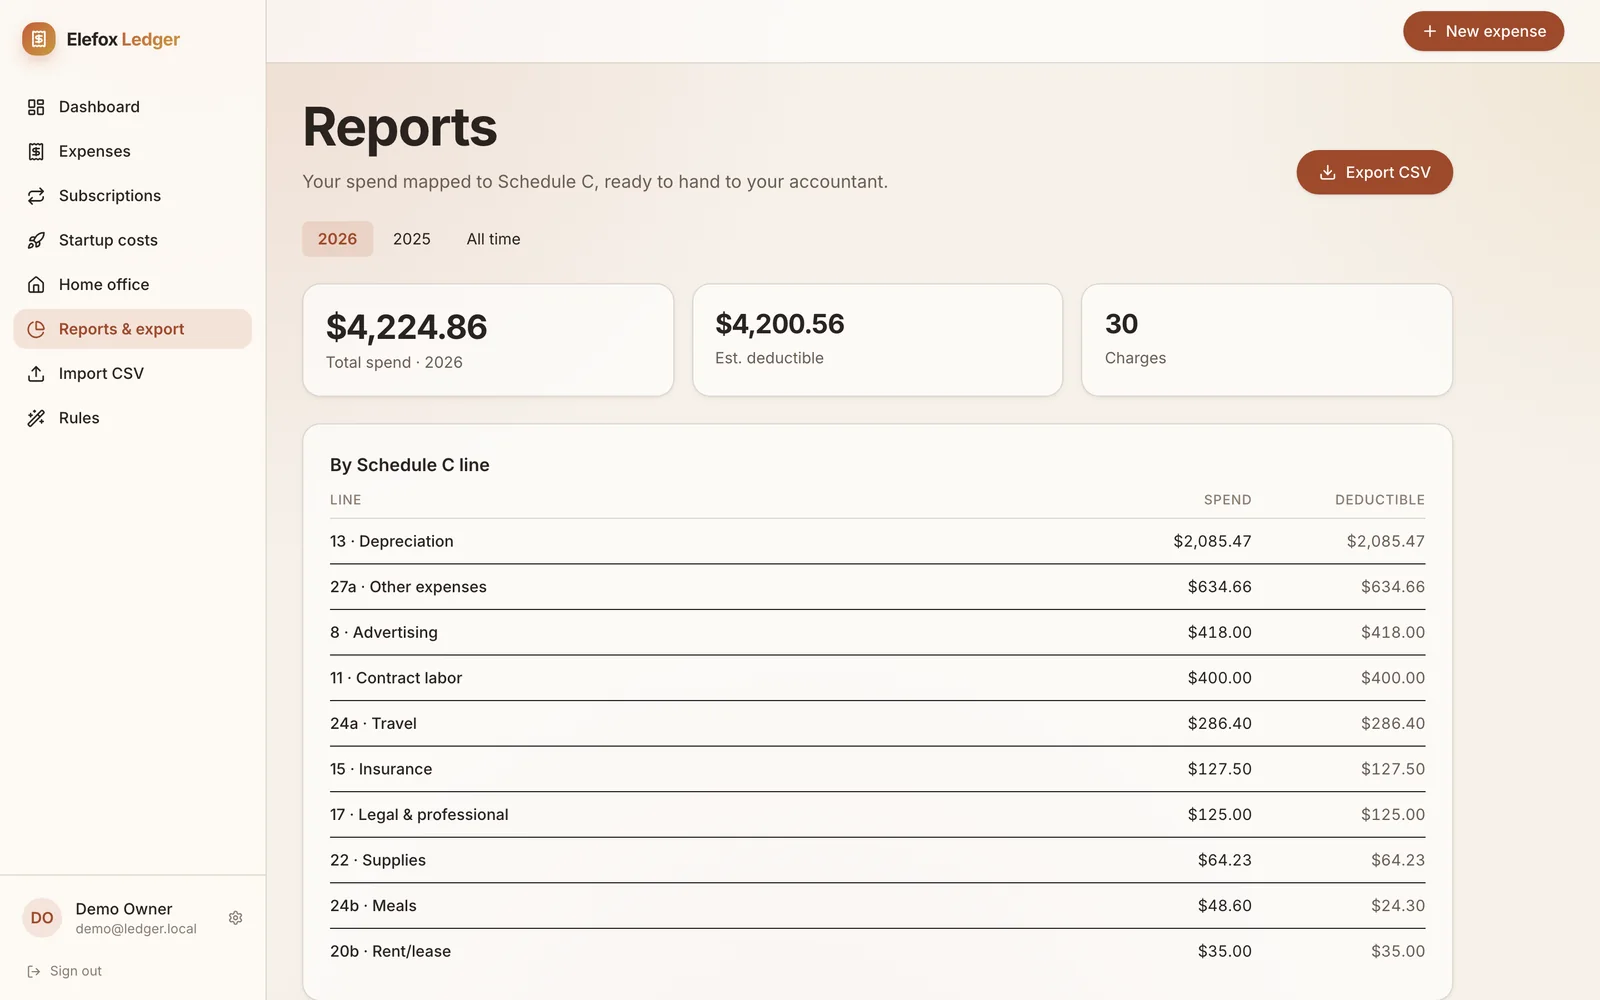Click the 30 Charges card

pyautogui.click(x=1267, y=340)
